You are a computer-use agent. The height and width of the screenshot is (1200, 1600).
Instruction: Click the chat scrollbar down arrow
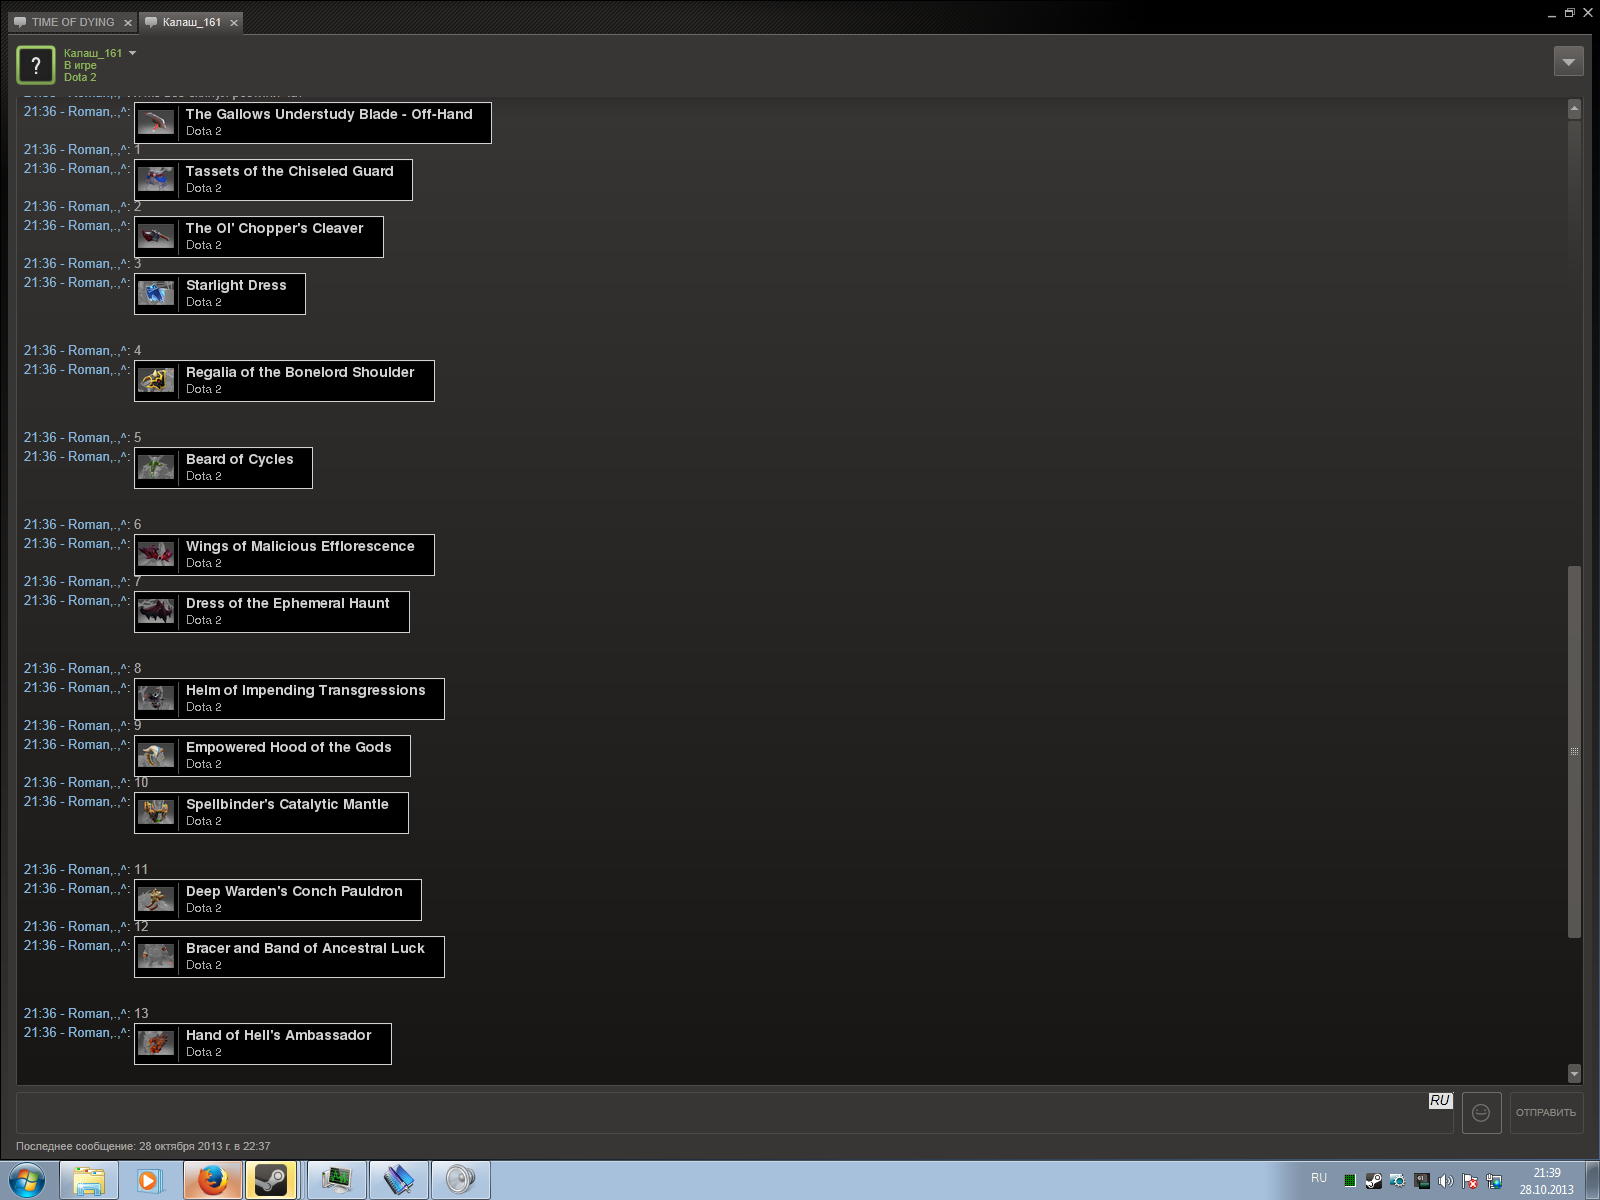pos(1574,1074)
